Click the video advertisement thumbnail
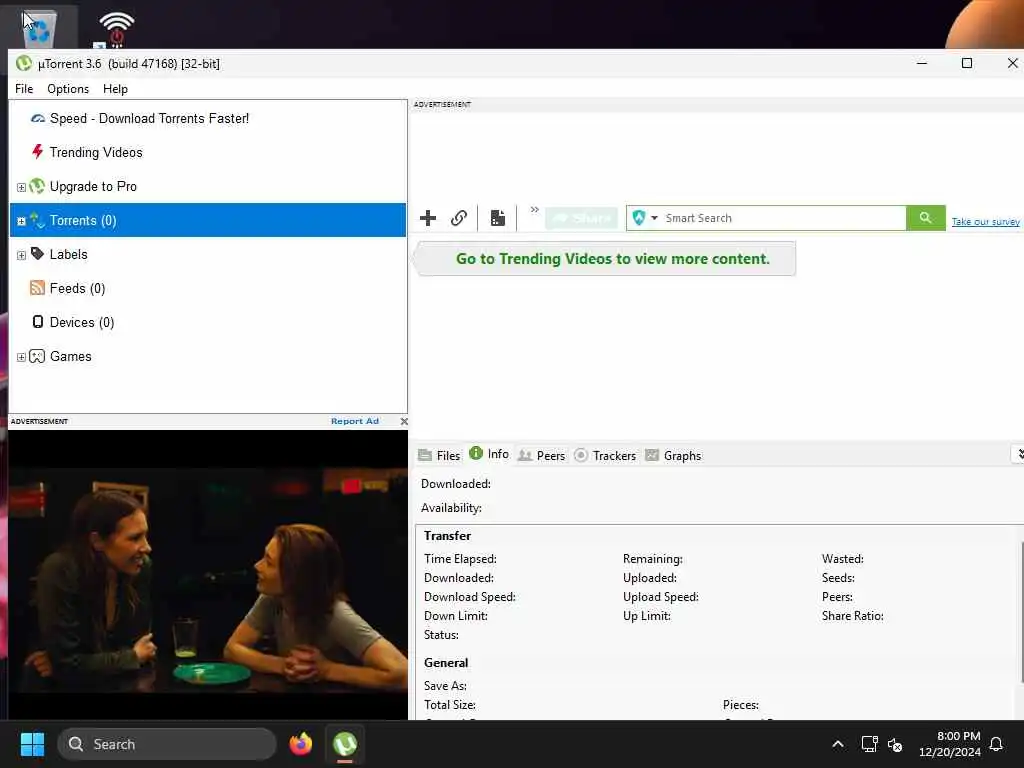Image resolution: width=1024 pixels, height=768 pixels. [x=208, y=575]
